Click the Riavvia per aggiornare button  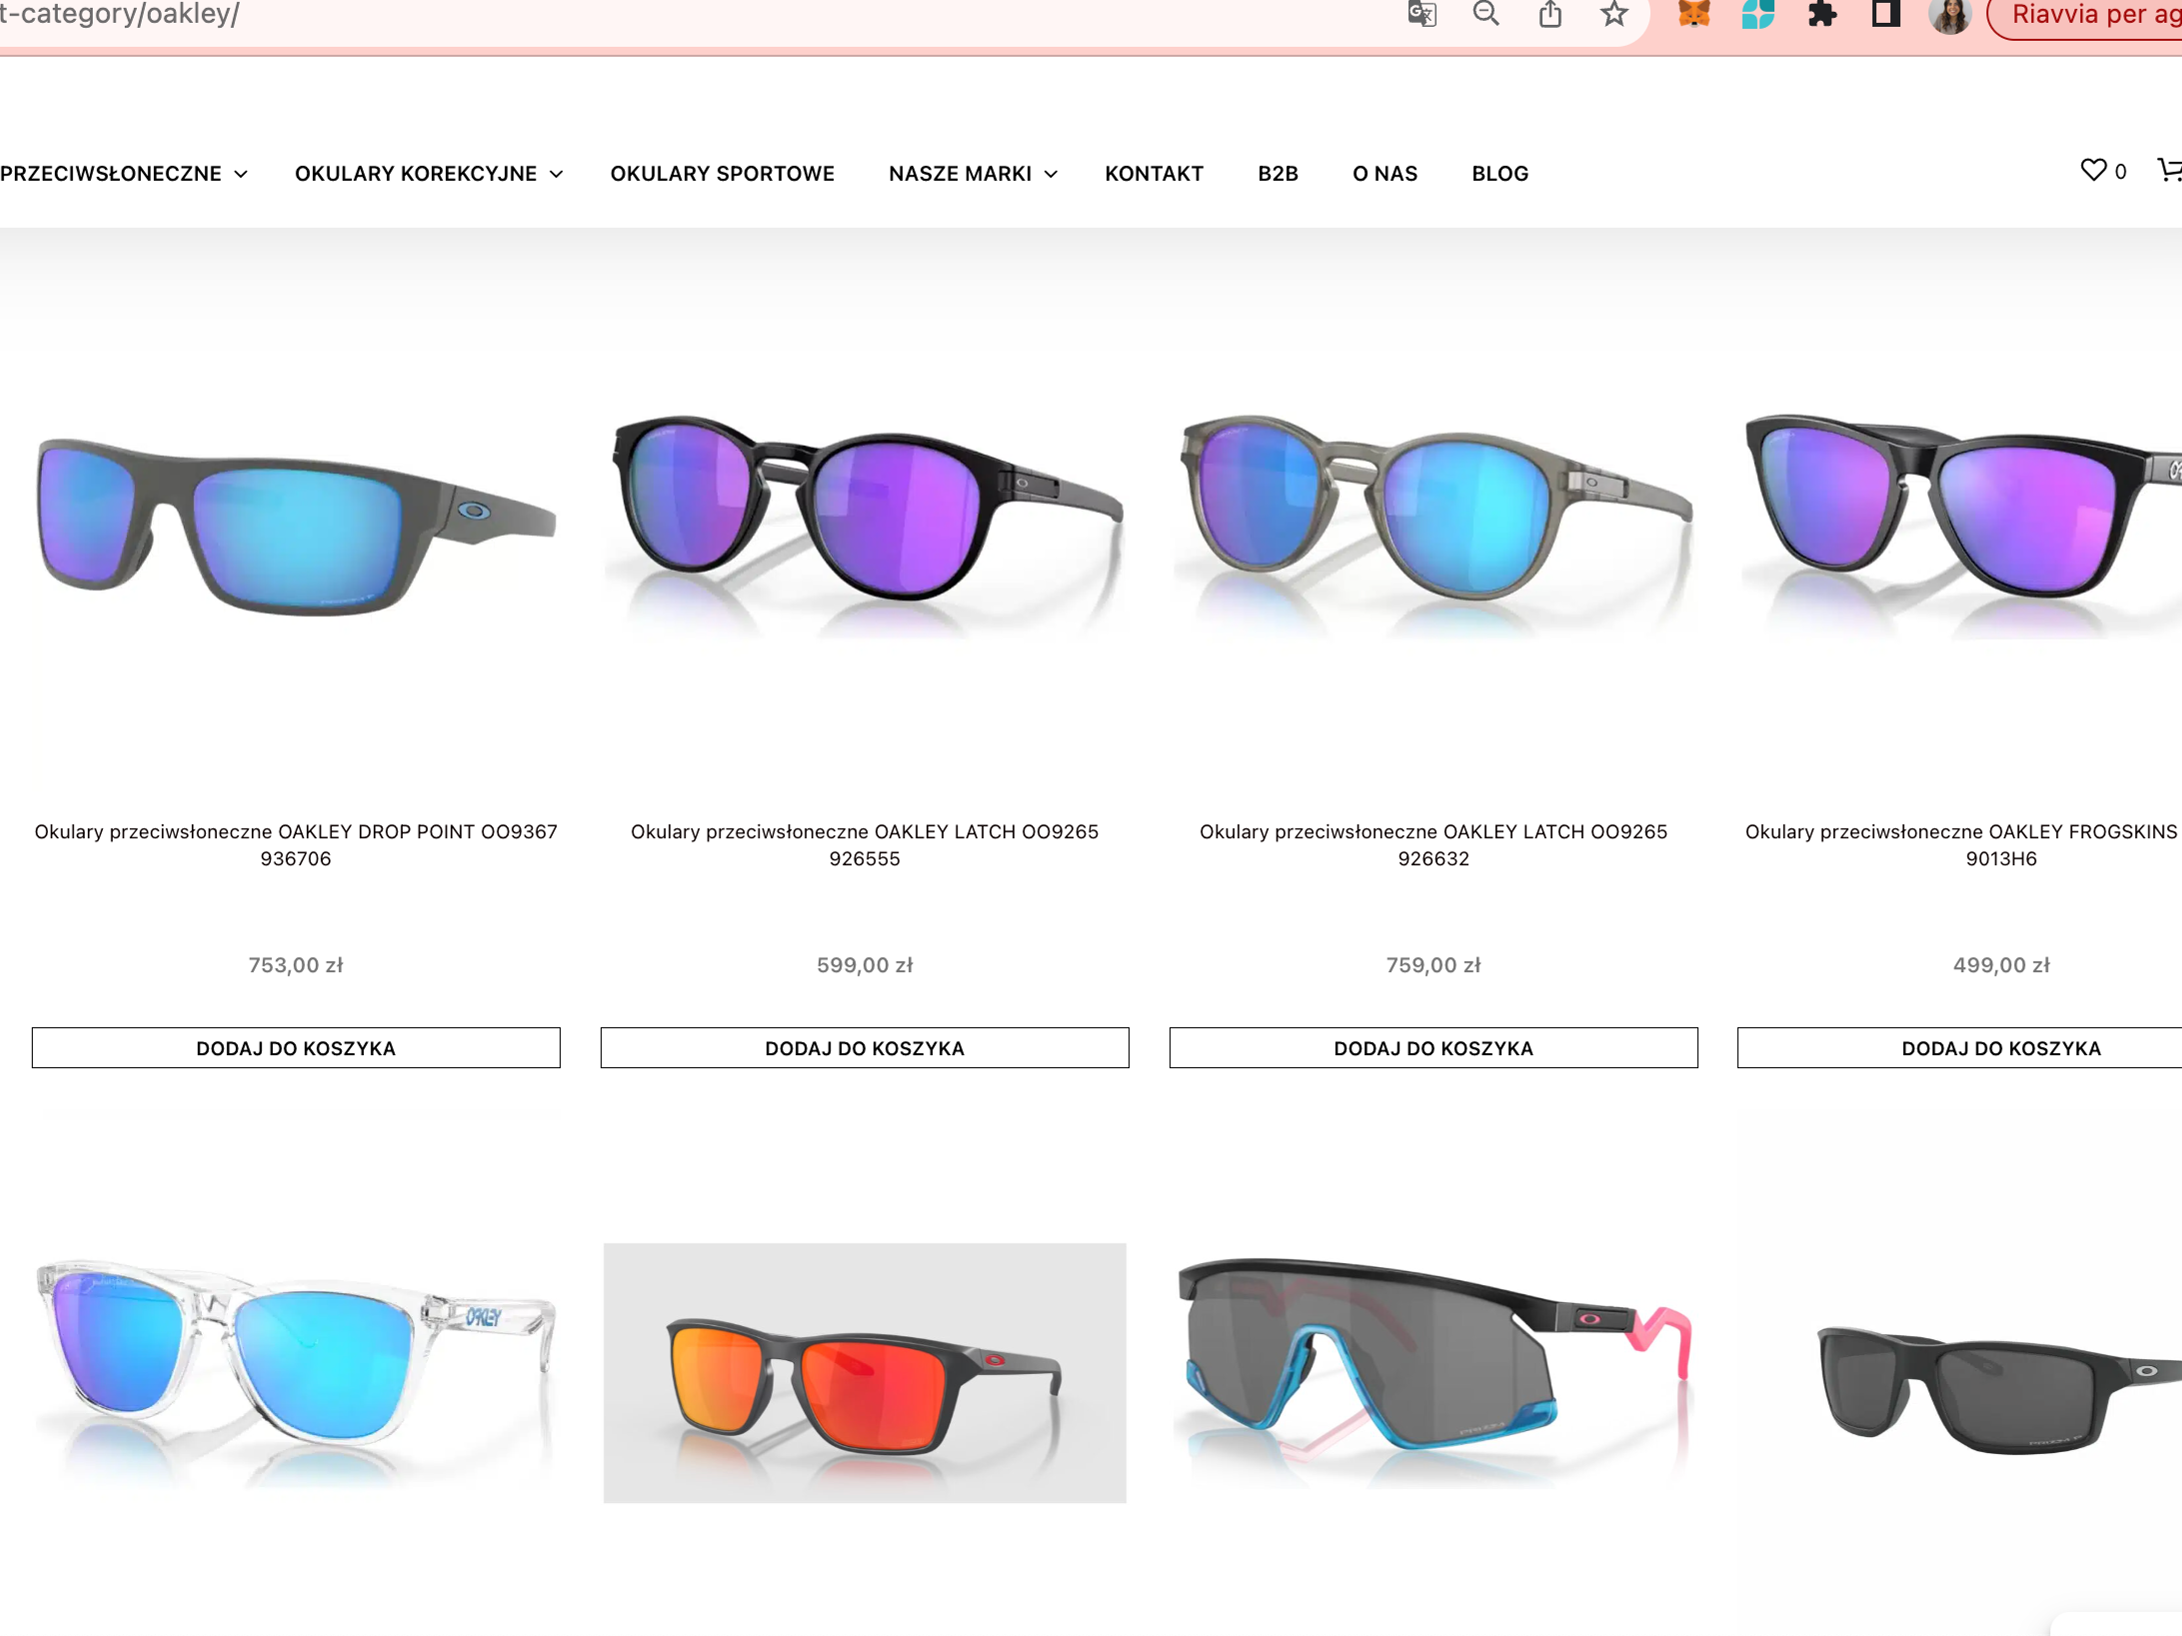click(2085, 15)
